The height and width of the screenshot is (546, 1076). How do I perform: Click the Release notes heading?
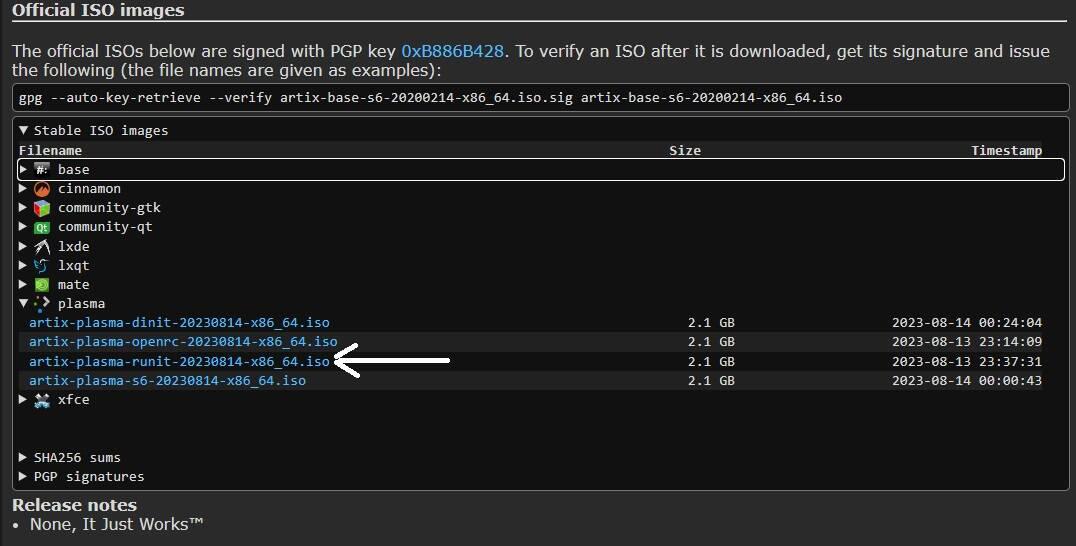[74, 506]
